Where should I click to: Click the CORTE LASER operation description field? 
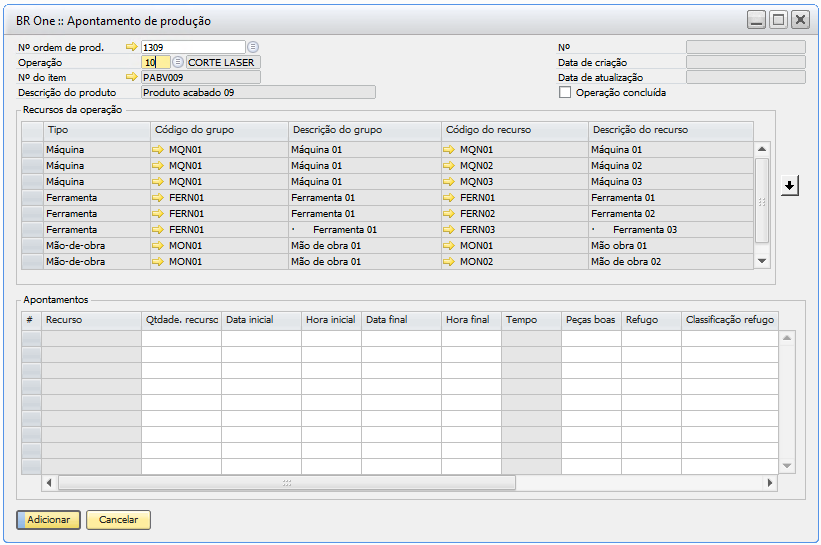[223, 62]
